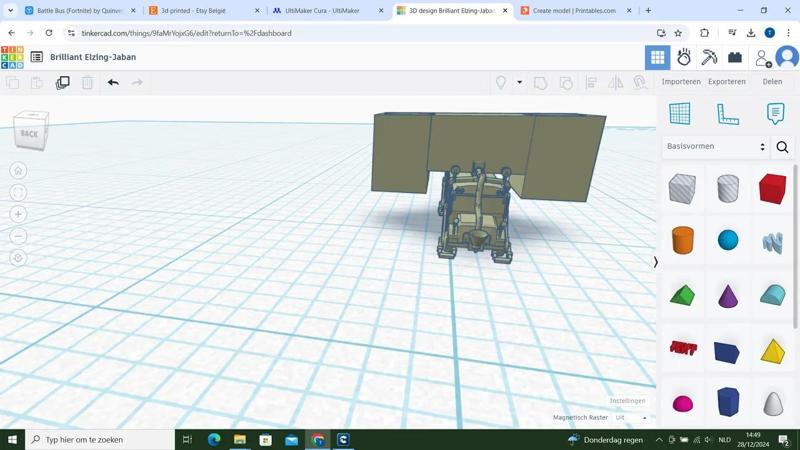Click the Group shapes icon
Viewport: 800px width, 450px height.
(x=540, y=83)
